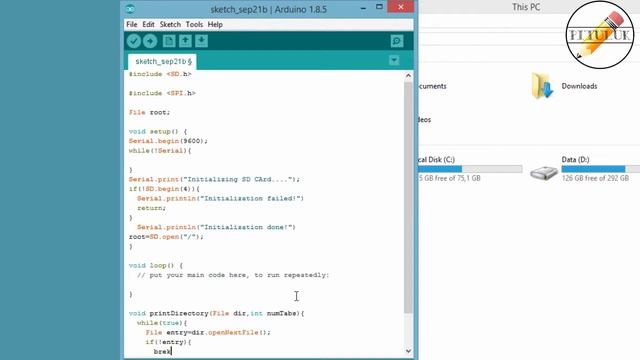Image resolution: width=640 pixels, height=360 pixels.
Task: Click the 'put your main code here' comment
Action: click(x=233, y=275)
